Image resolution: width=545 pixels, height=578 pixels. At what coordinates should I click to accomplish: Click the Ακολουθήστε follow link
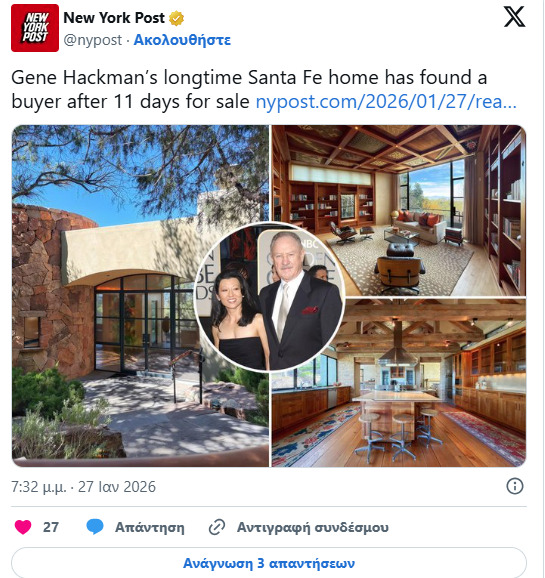click(x=182, y=40)
